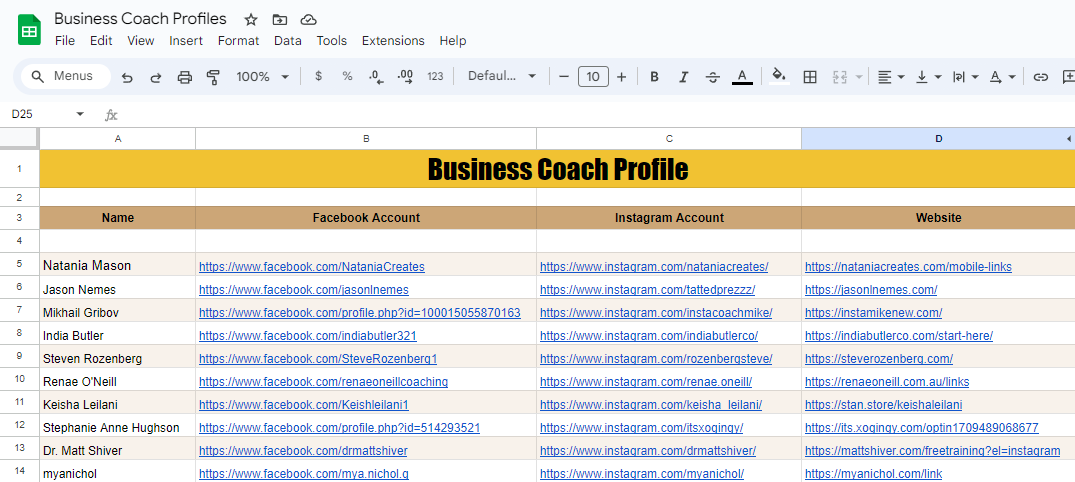Screen dimensions: 1075x482
Task: Click the insert comment icon
Action: 1068,77
